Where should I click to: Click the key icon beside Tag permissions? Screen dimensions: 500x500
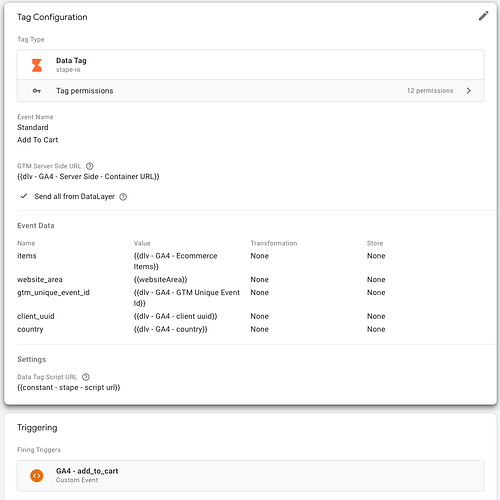37,91
